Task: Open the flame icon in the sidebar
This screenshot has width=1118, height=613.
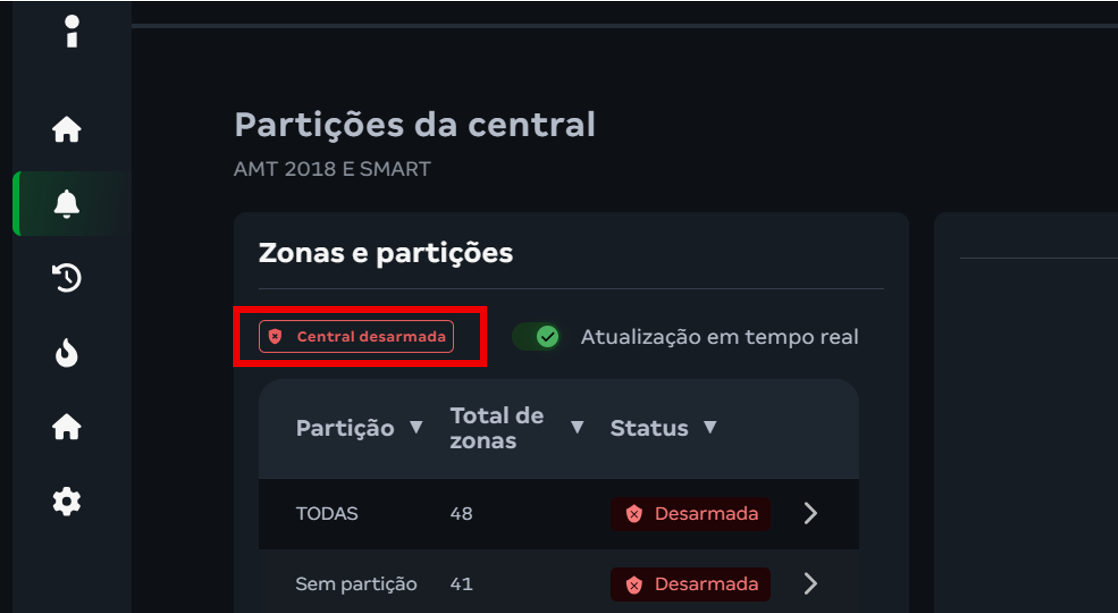Action: click(x=67, y=353)
